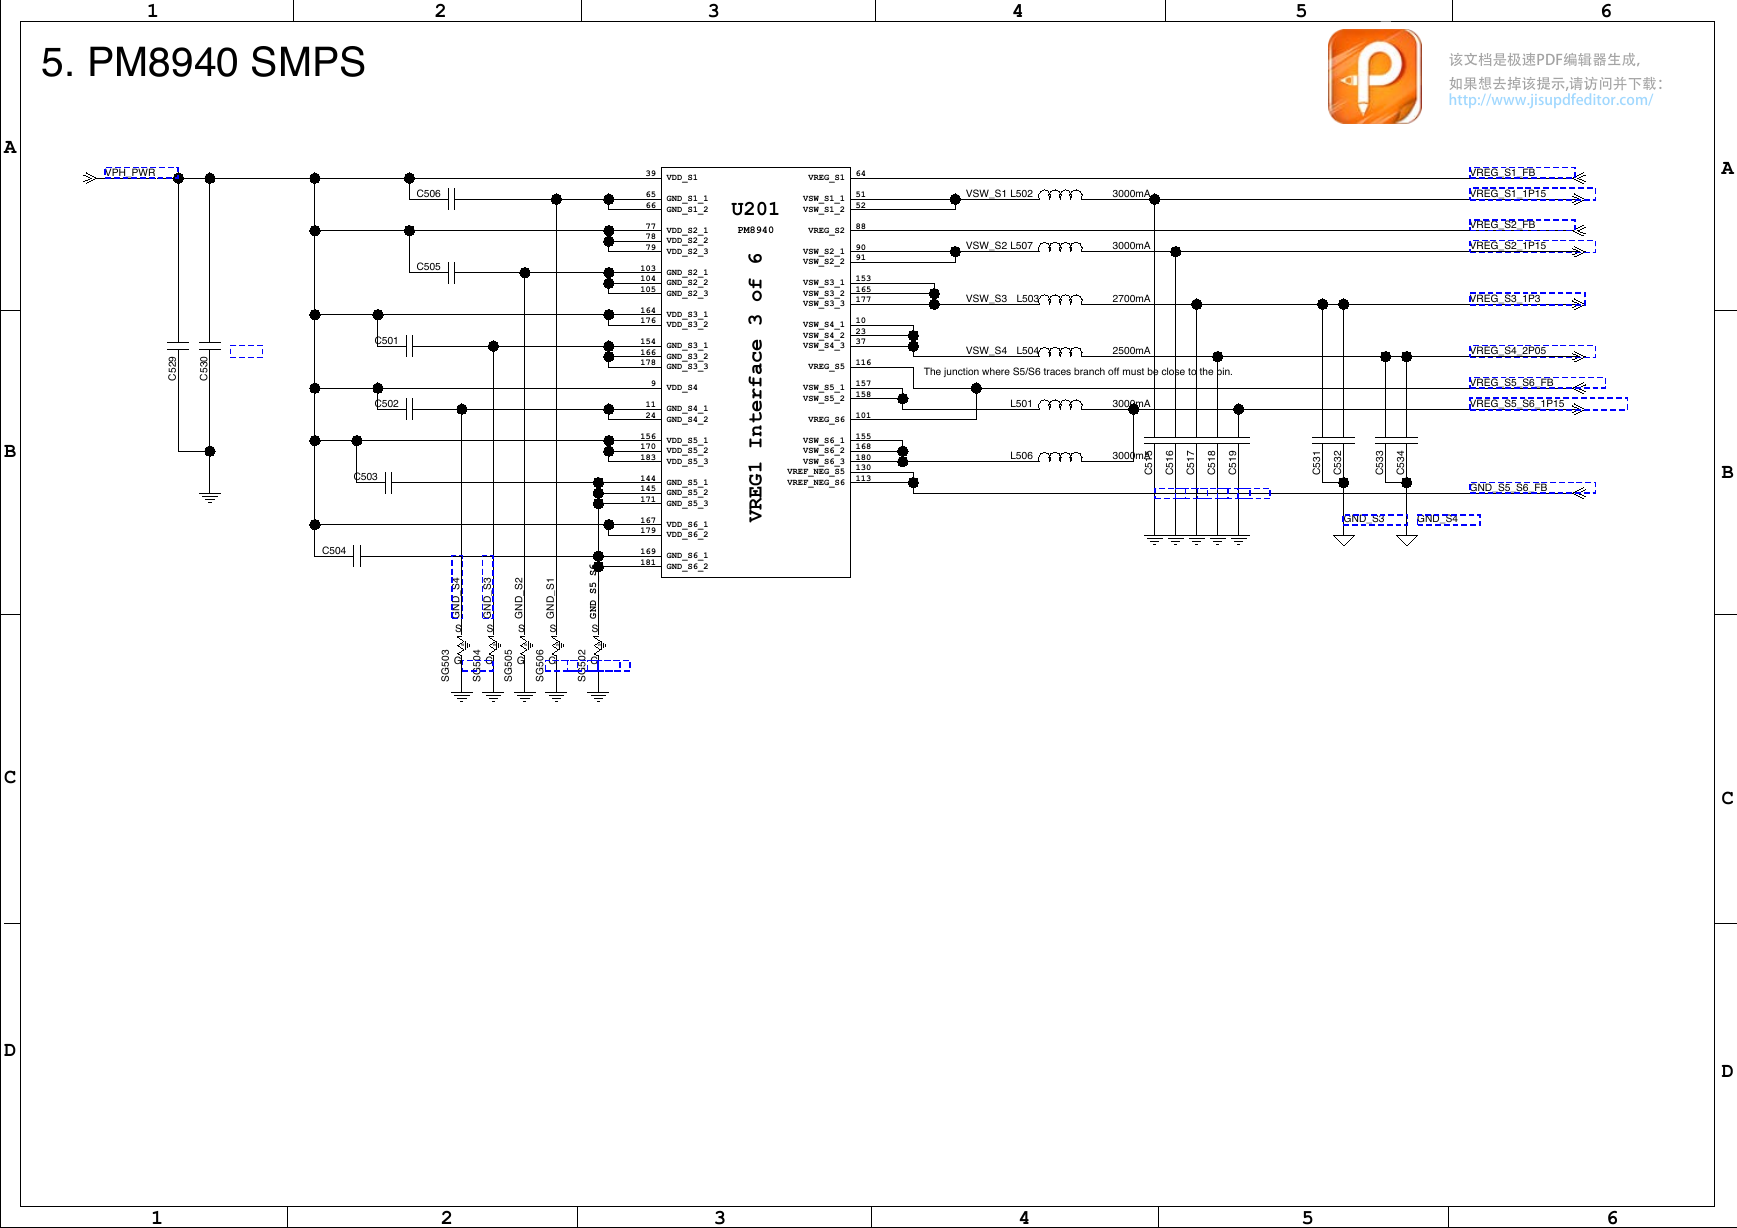Open the jisupdfeditor.com hyperlink
The image size is (1737, 1228).
(x=1550, y=100)
